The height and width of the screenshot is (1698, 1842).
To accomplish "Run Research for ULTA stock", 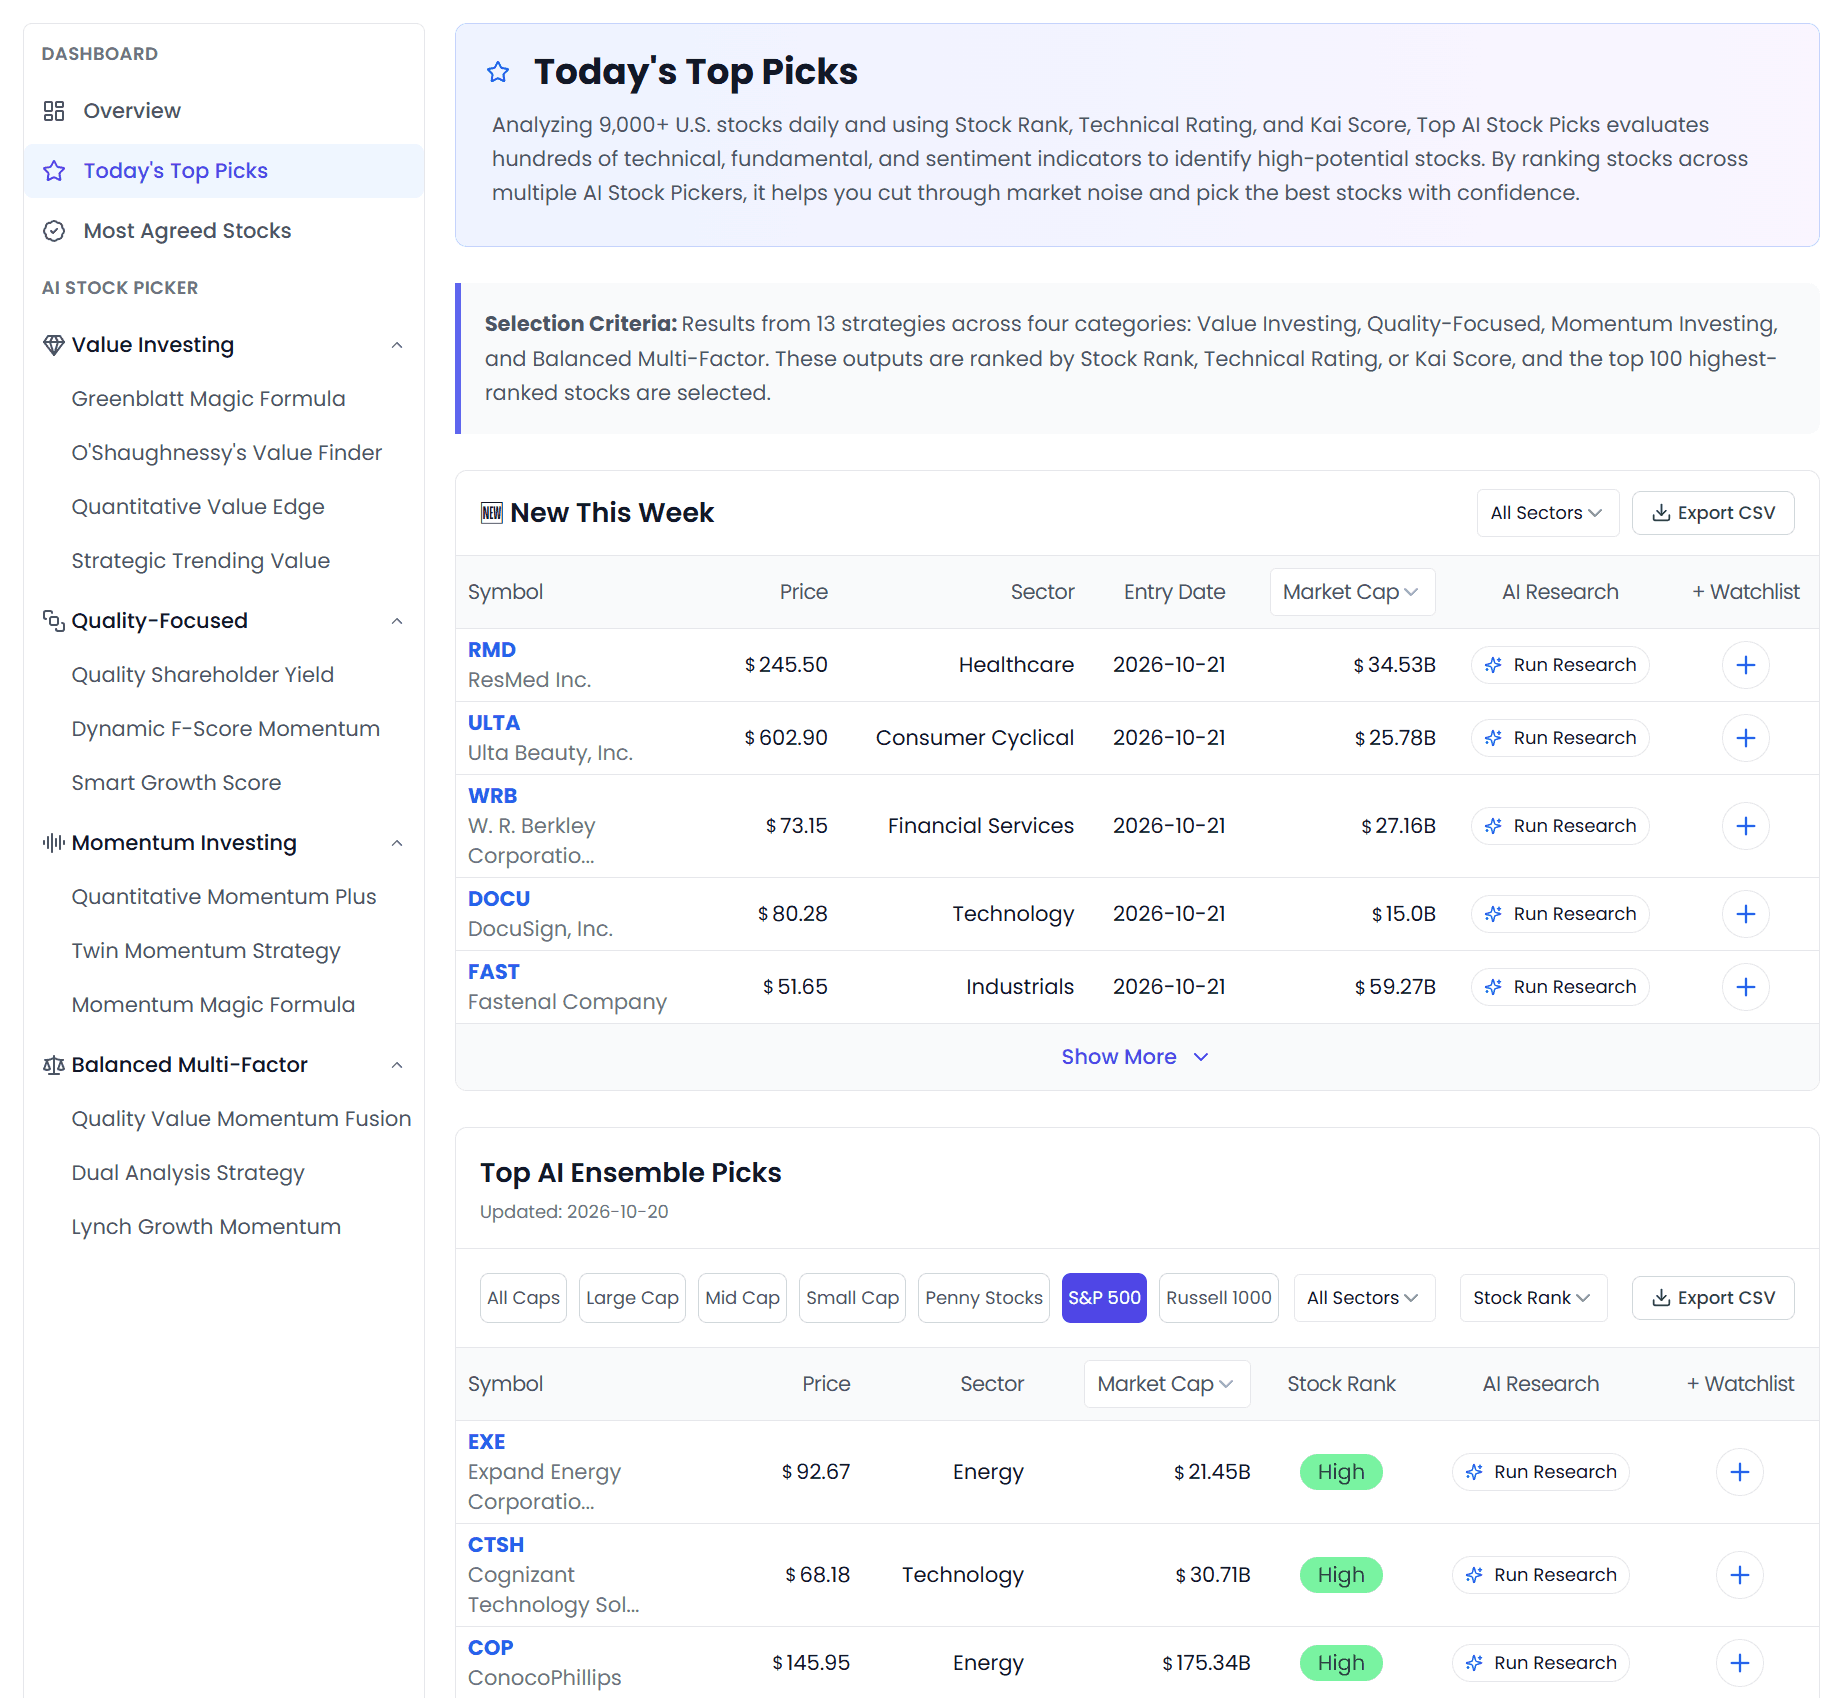I will pos(1559,738).
